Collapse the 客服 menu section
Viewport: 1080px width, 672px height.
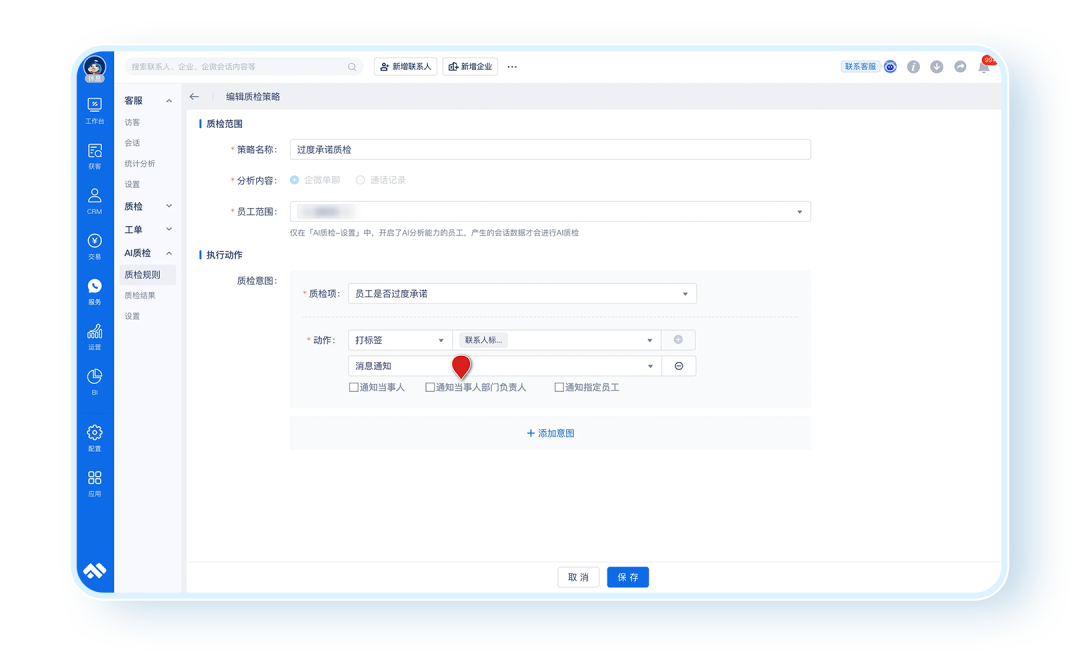click(x=169, y=101)
